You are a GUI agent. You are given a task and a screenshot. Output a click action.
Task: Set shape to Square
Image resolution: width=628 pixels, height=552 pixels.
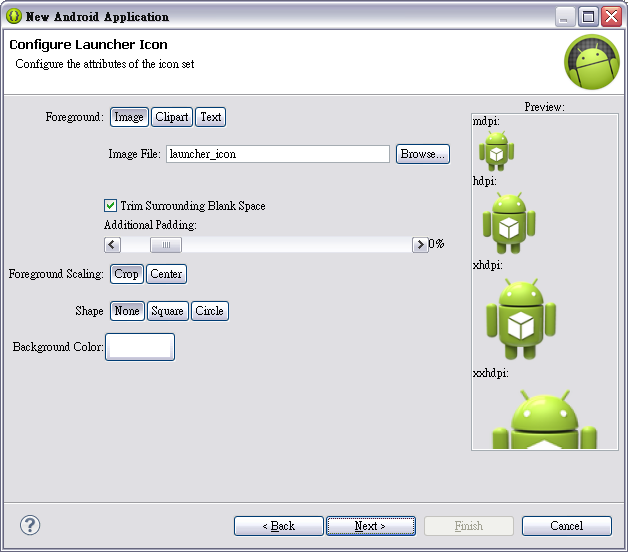click(x=167, y=311)
